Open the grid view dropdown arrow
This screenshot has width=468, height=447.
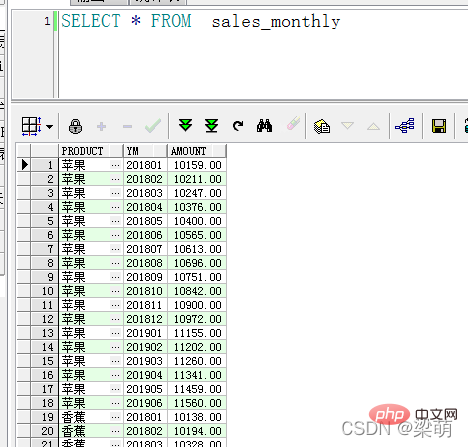coord(50,127)
